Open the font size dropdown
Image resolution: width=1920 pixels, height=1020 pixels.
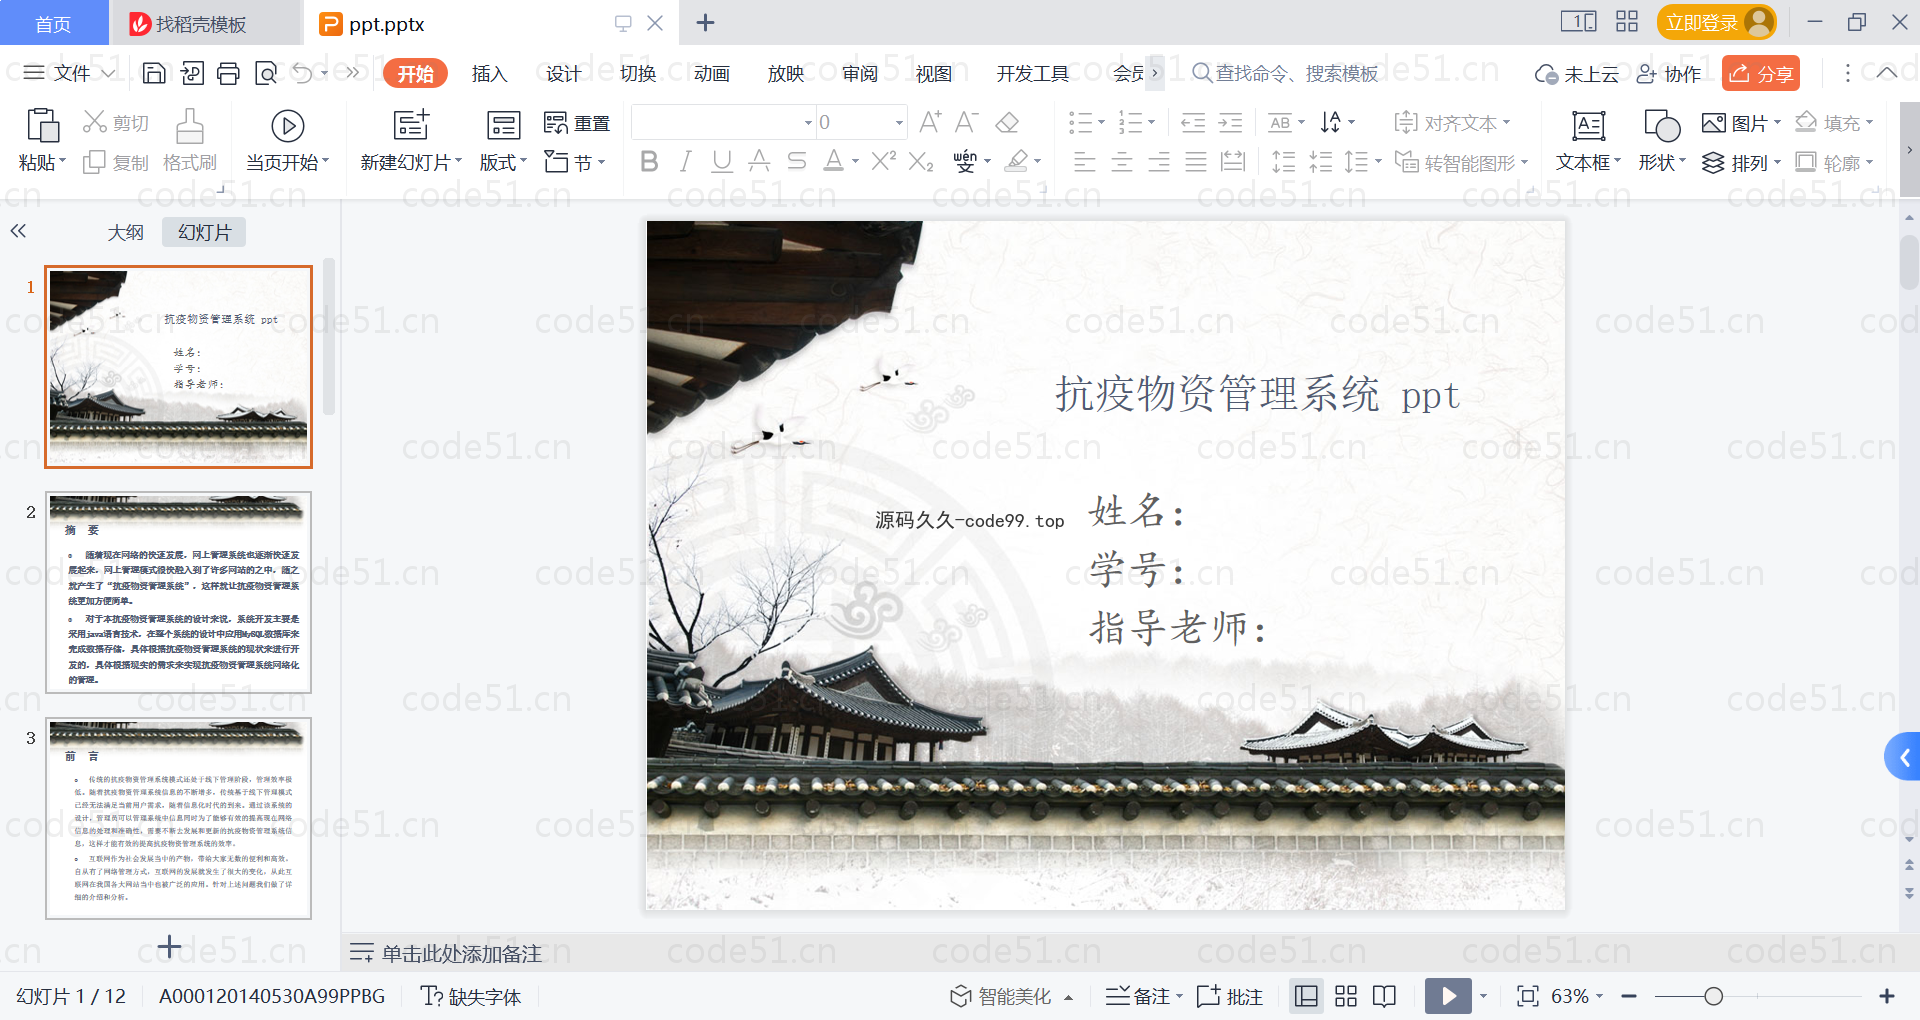coord(899,123)
